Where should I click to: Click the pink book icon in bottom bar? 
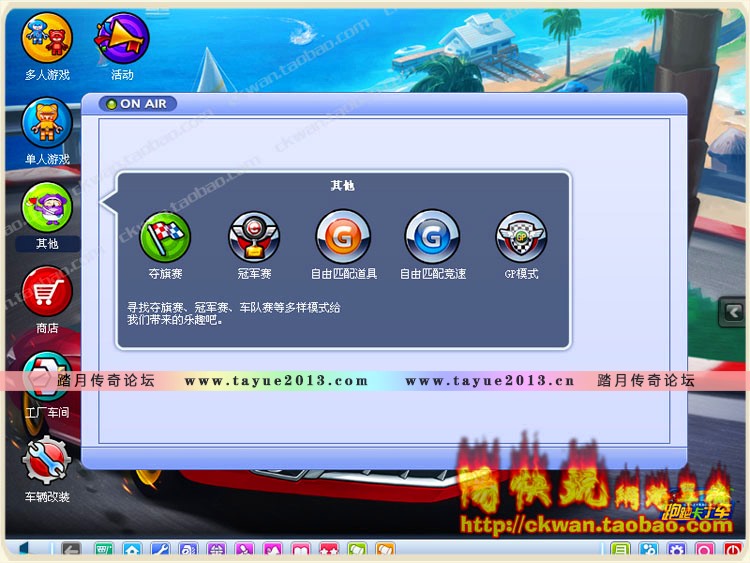click(x=301, y=550)
